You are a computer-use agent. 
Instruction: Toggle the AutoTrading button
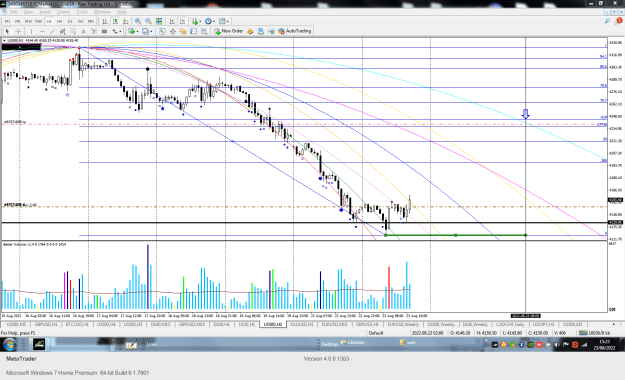(295, 31)
